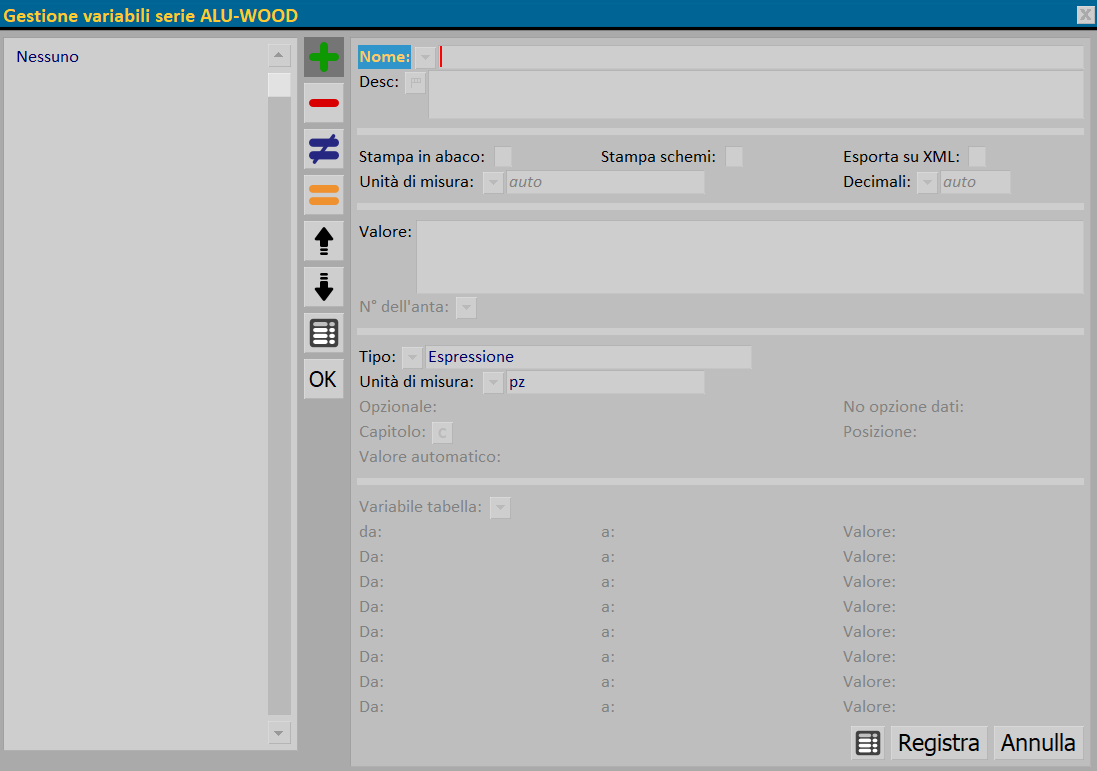Viewport: 1097px width, 771px height.
Task: Click the blue not-equal sign icon
Action: pos(323,149)
